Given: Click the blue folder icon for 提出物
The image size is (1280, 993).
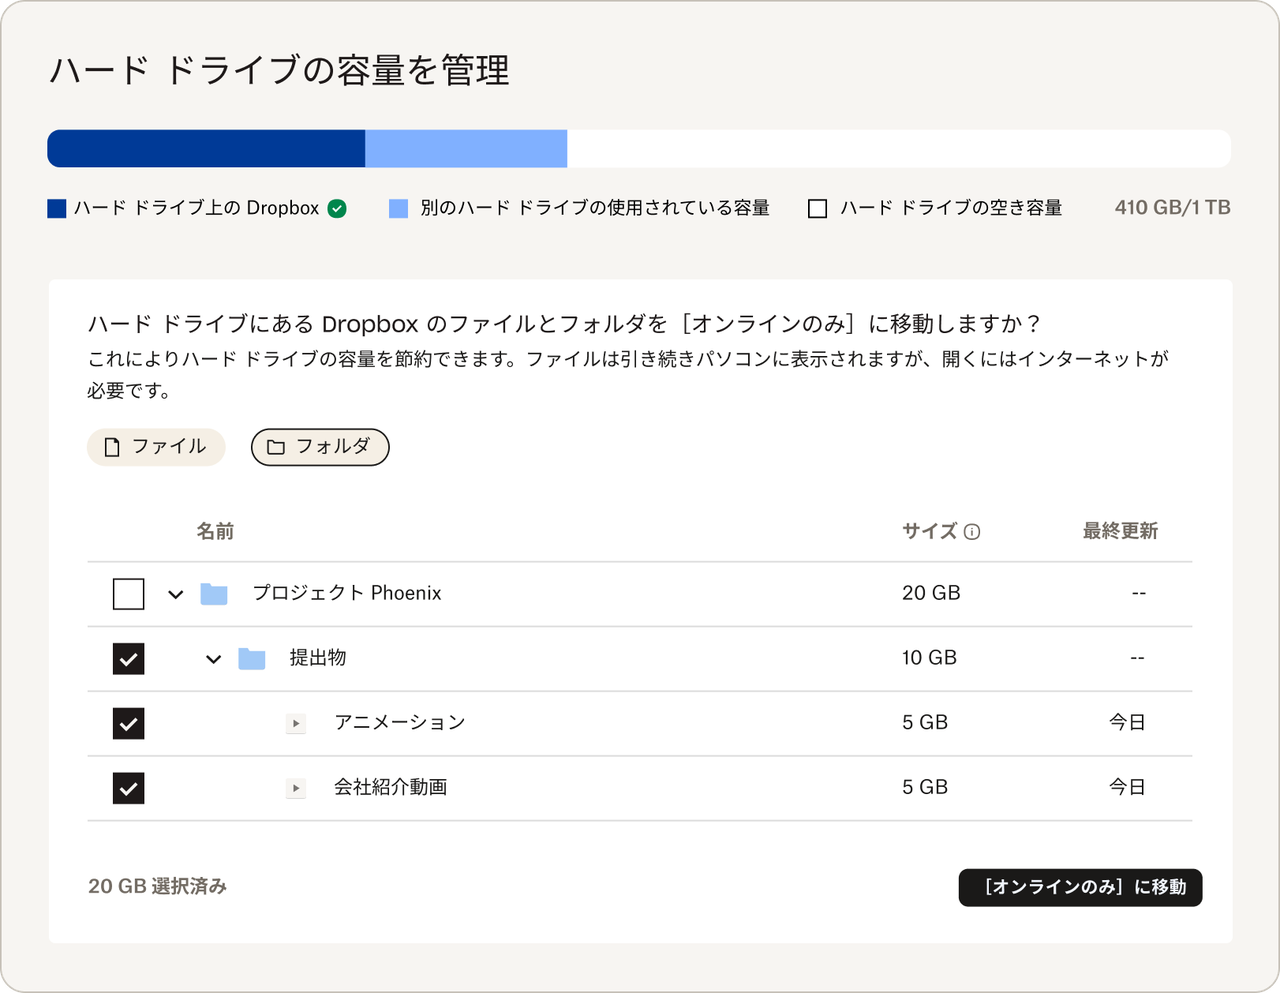Looking at the screenshot, I should coord(251,658).
